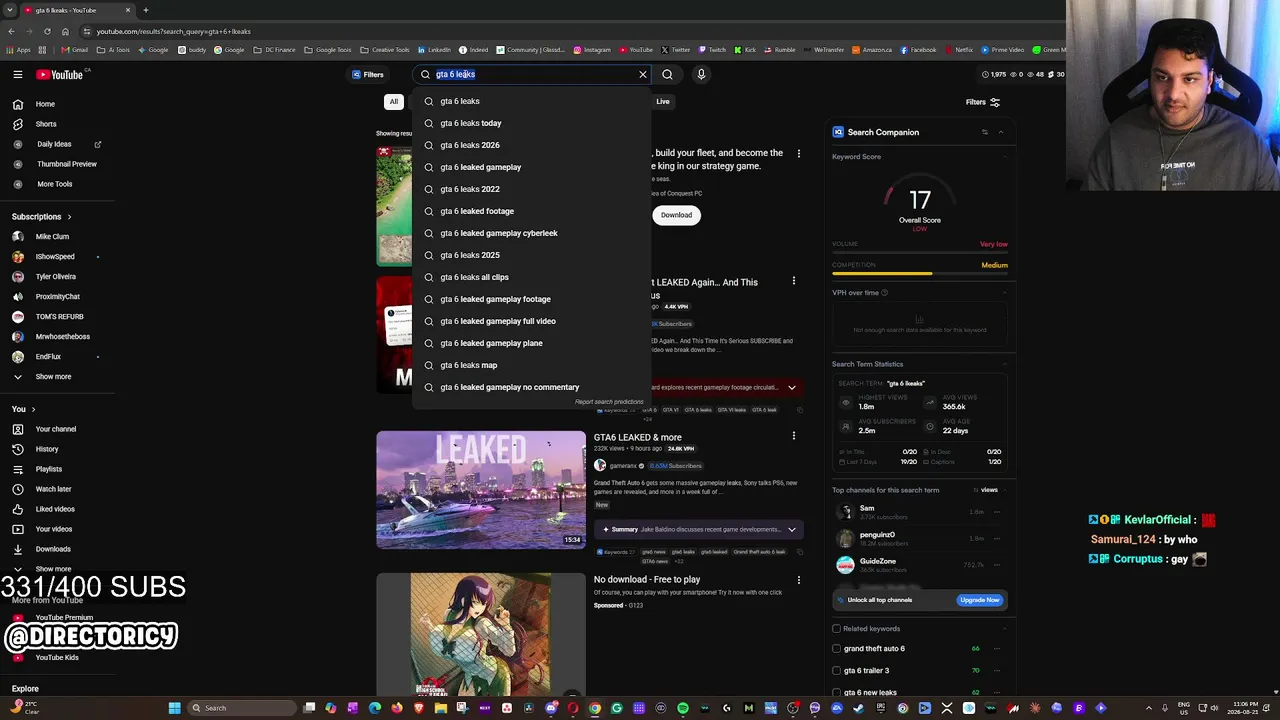Pick the suggestion "gta 6 leaks today"

(531, 123)
